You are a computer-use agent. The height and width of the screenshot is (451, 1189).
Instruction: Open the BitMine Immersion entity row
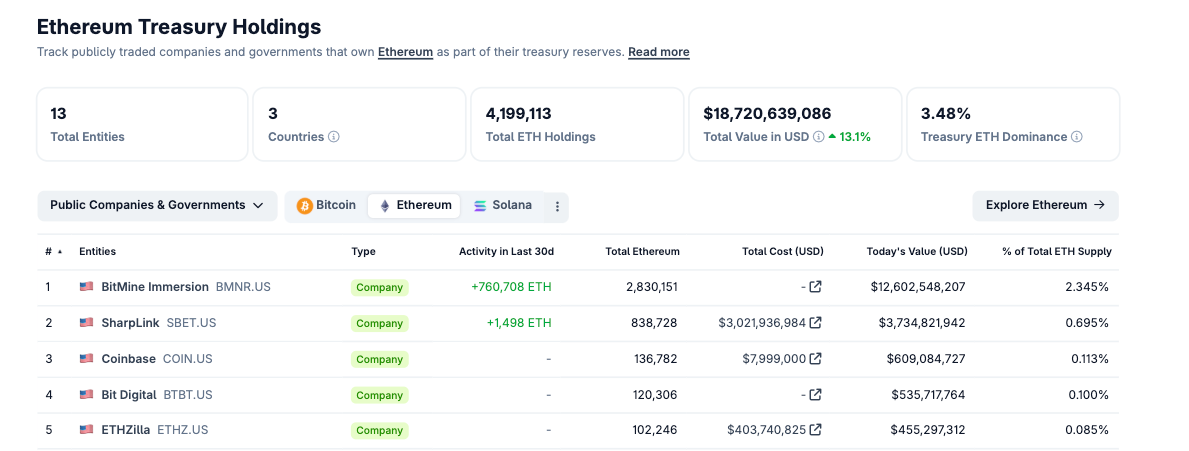pos(155,287)
